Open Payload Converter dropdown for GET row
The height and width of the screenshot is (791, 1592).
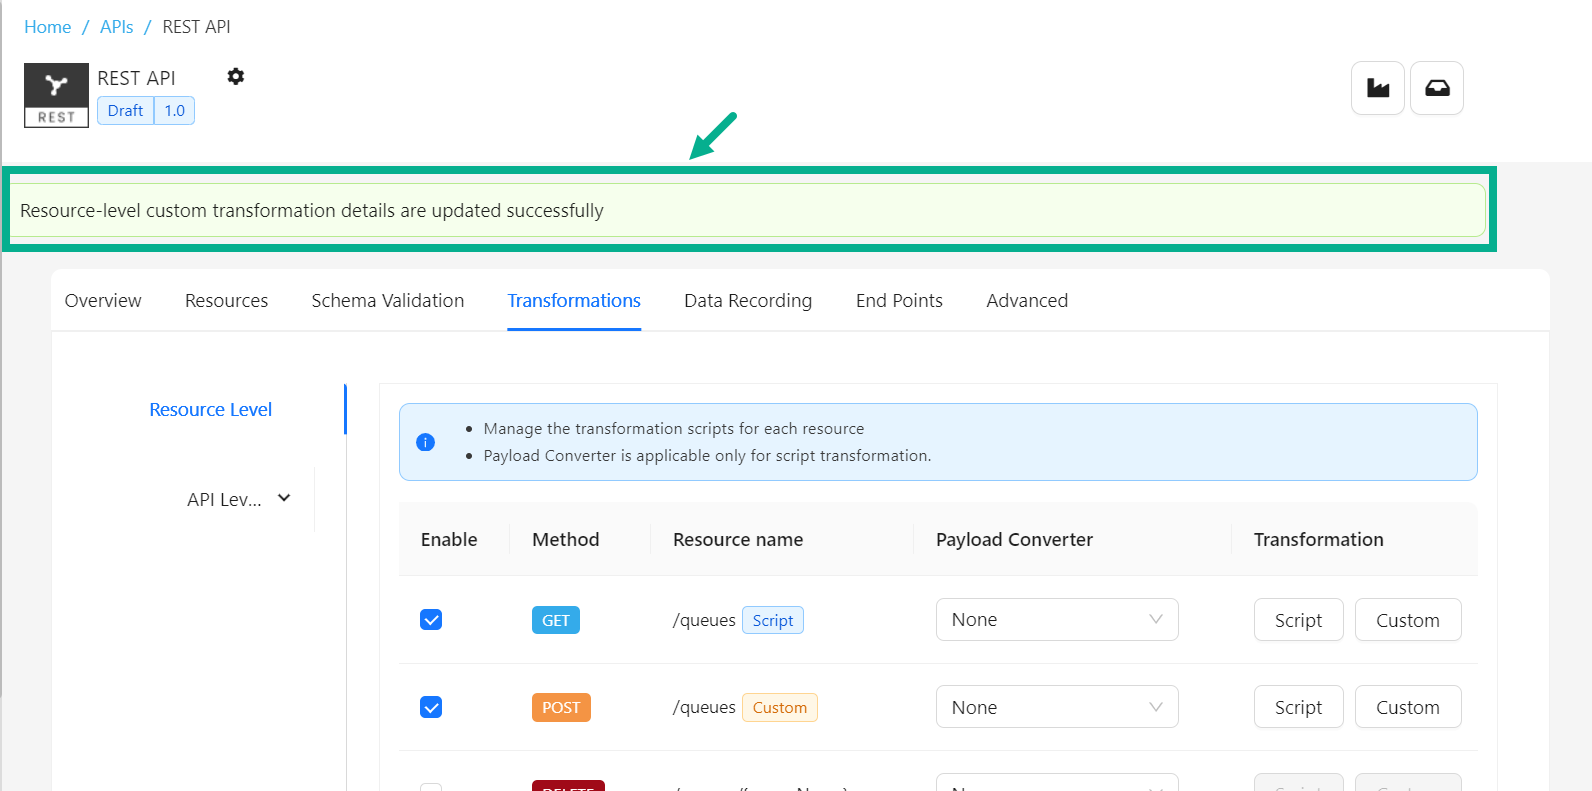coord(1056,620)
